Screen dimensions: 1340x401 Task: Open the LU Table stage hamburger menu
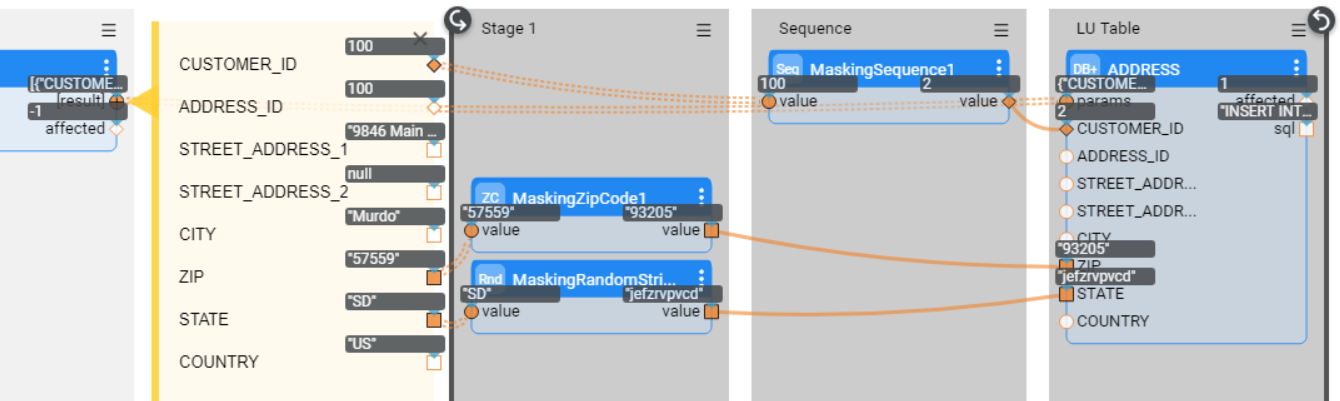[1298, 30]
